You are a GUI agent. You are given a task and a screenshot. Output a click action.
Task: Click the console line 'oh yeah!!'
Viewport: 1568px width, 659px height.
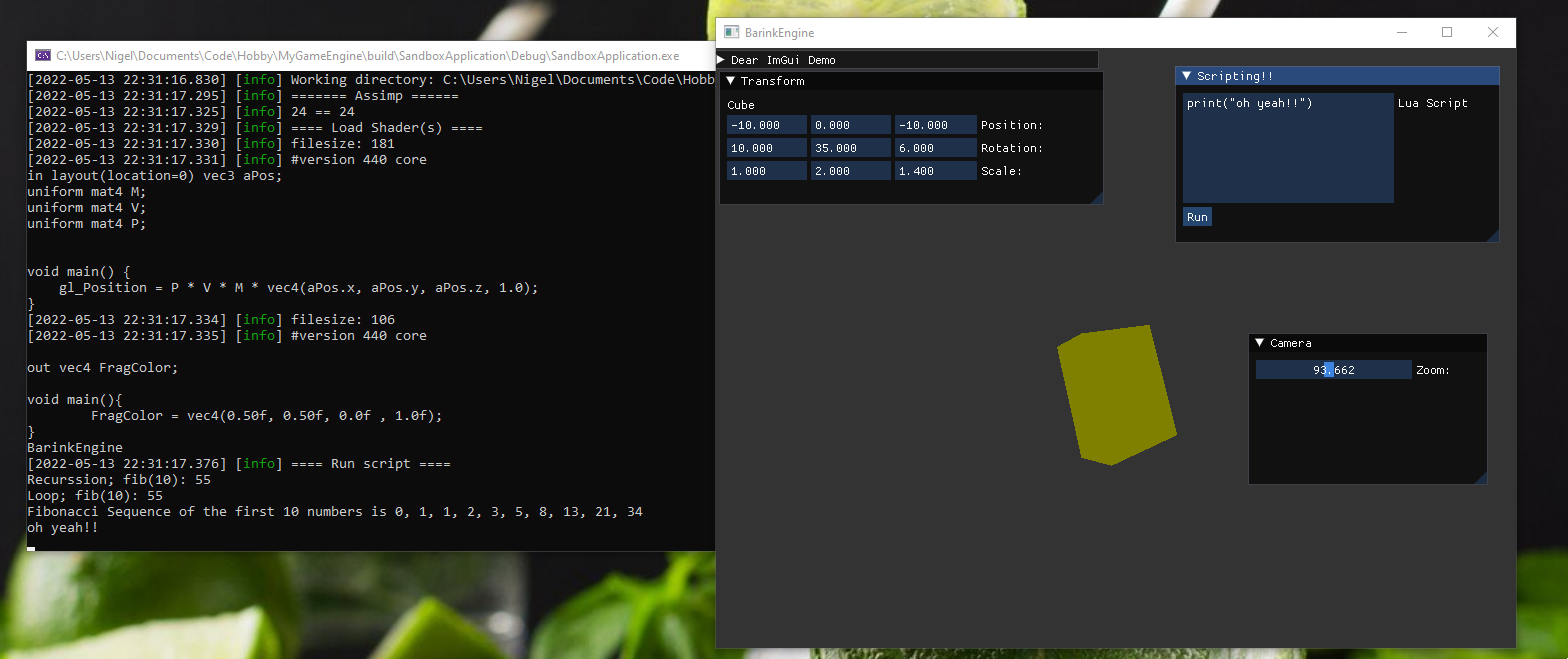(63, 528)
